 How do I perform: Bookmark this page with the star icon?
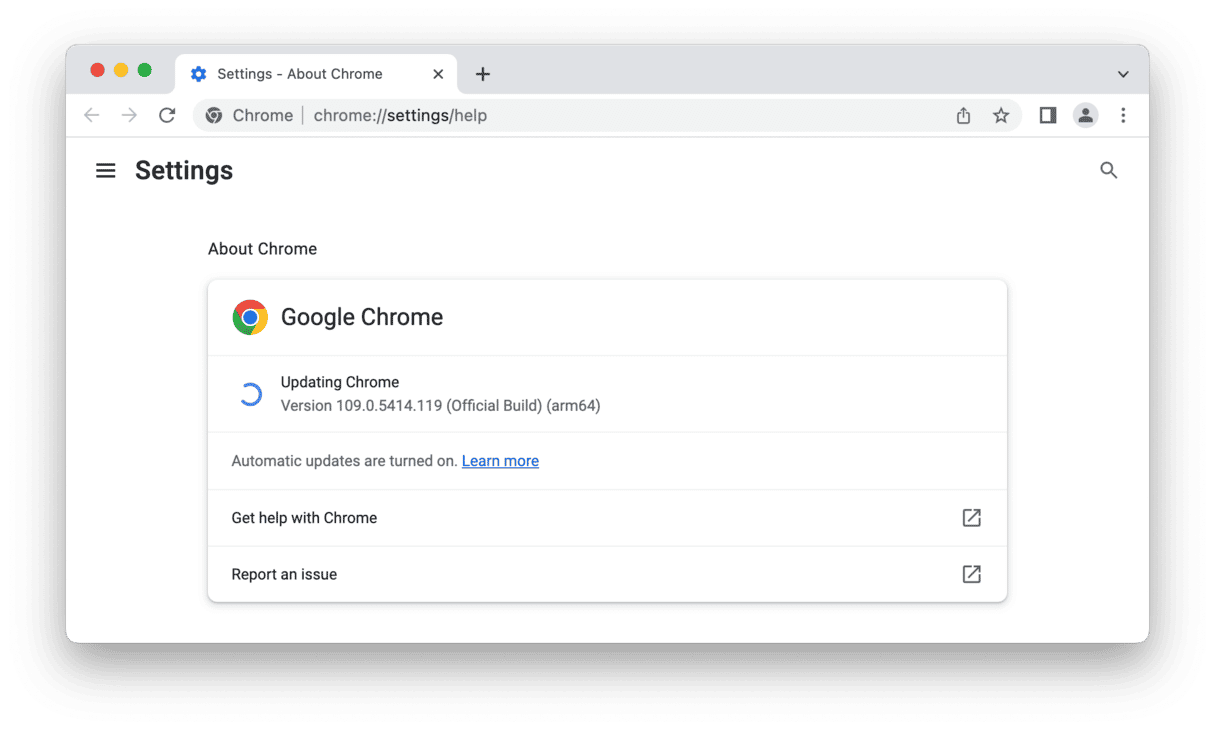tap(1000, 116)
